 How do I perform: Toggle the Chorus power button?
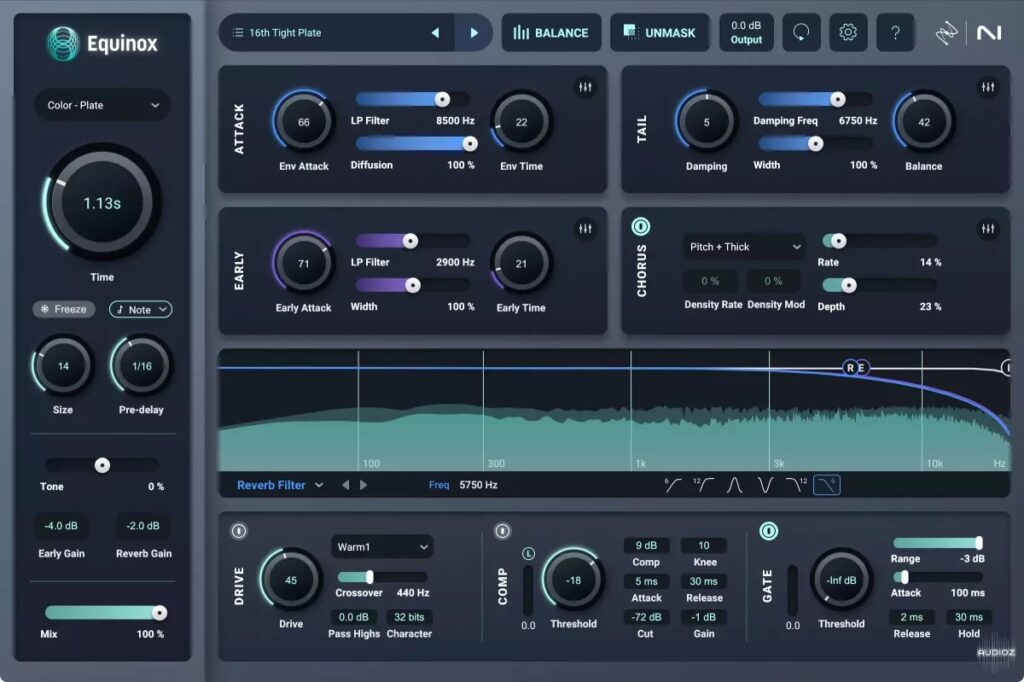click(x=641, y=227)
